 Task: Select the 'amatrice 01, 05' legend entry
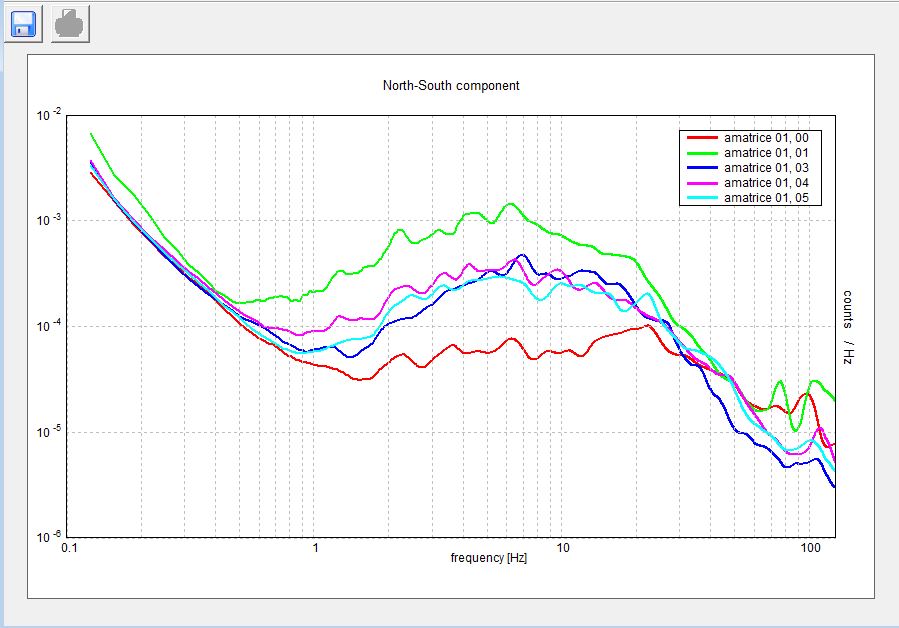click(765, 198)
